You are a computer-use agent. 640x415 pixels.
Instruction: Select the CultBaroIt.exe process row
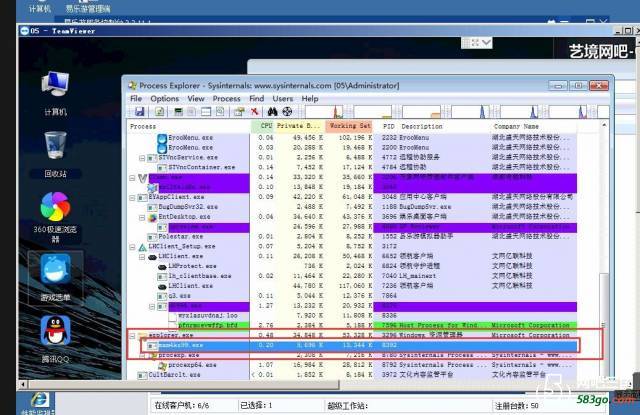352,375
